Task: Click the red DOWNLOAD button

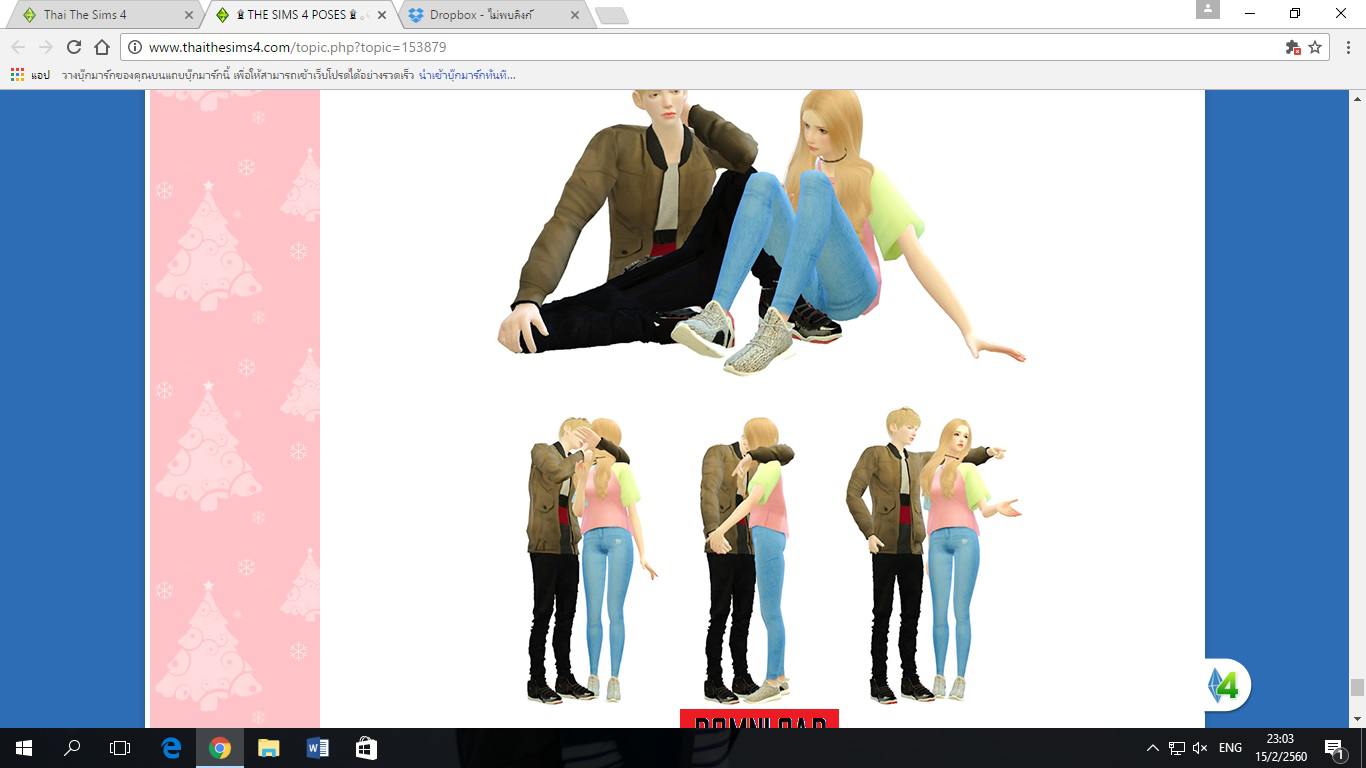Action: (x=759, y=719)
